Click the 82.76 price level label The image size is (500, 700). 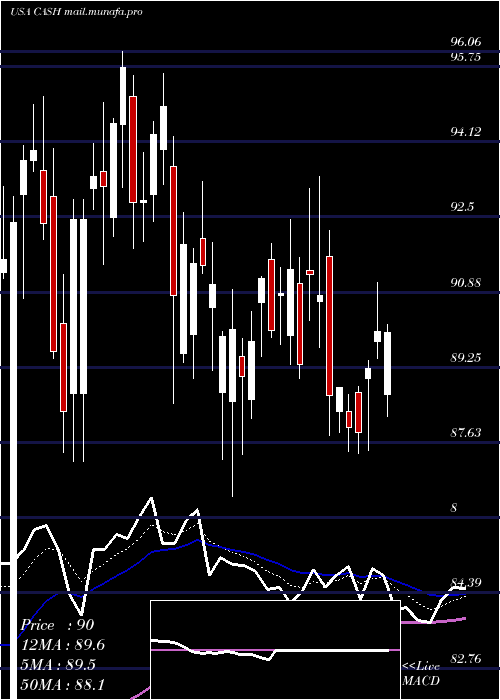466,659
